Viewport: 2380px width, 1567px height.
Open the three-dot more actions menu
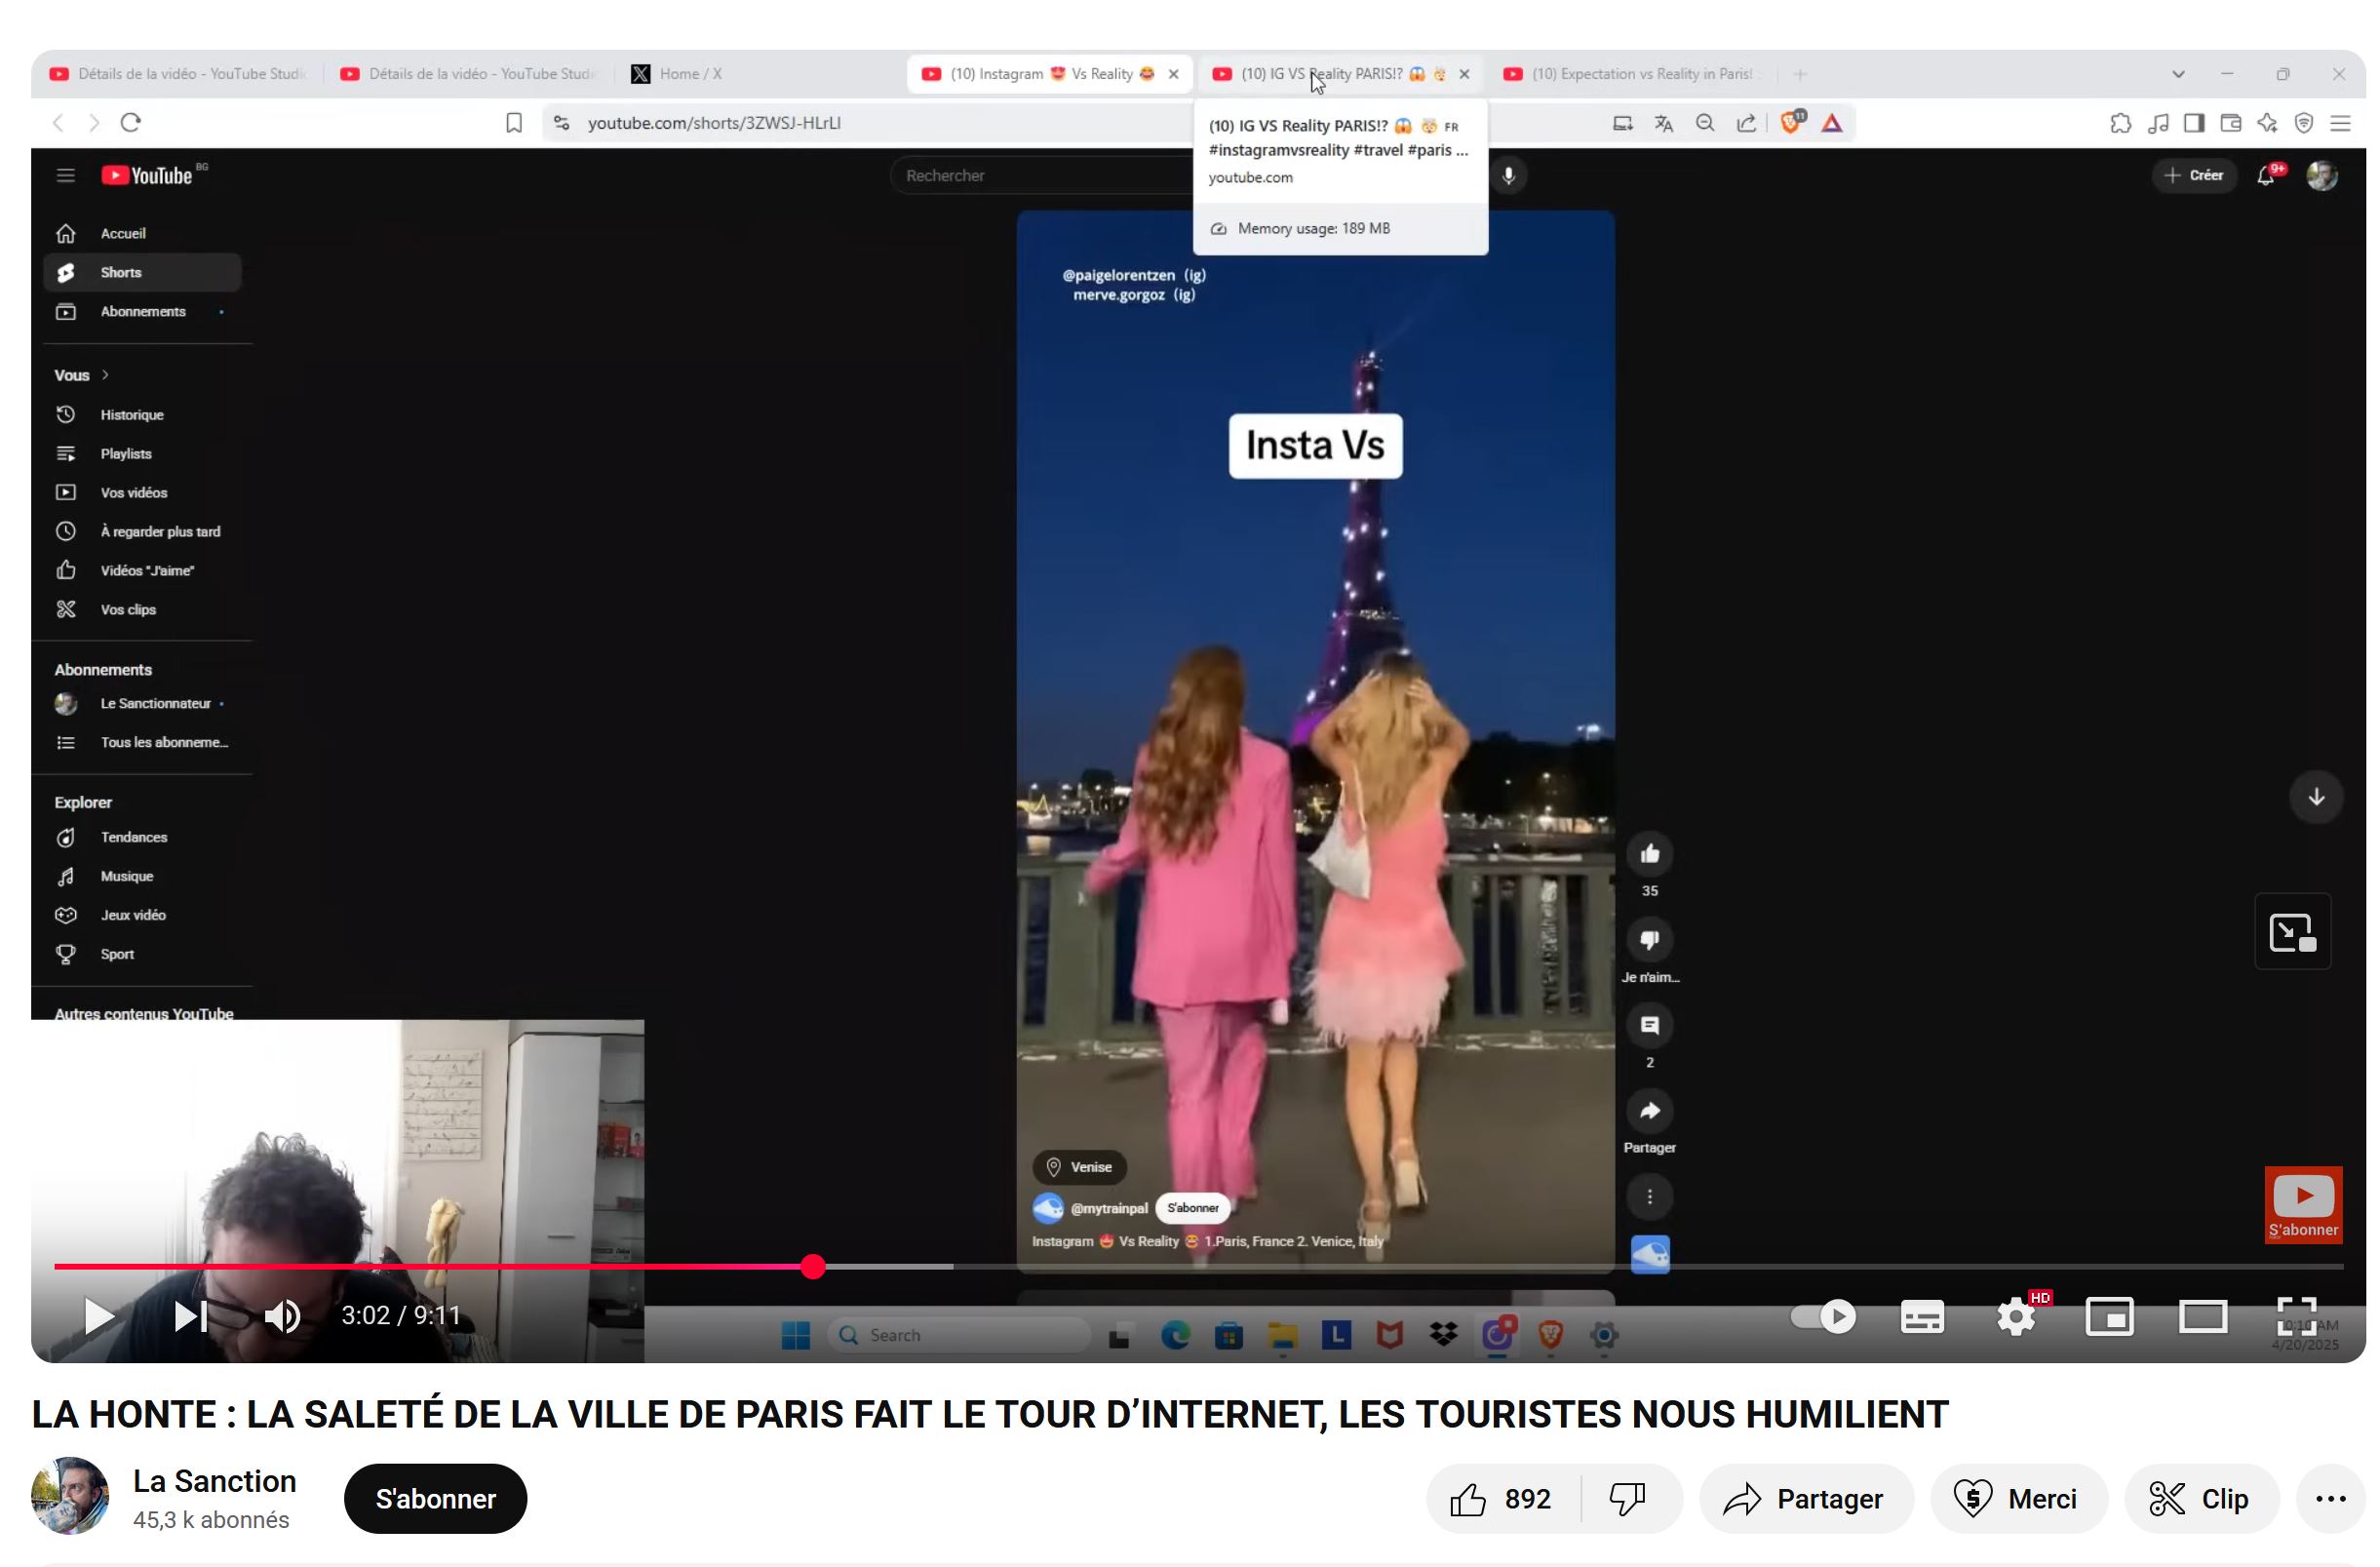pos(2331,1499)
